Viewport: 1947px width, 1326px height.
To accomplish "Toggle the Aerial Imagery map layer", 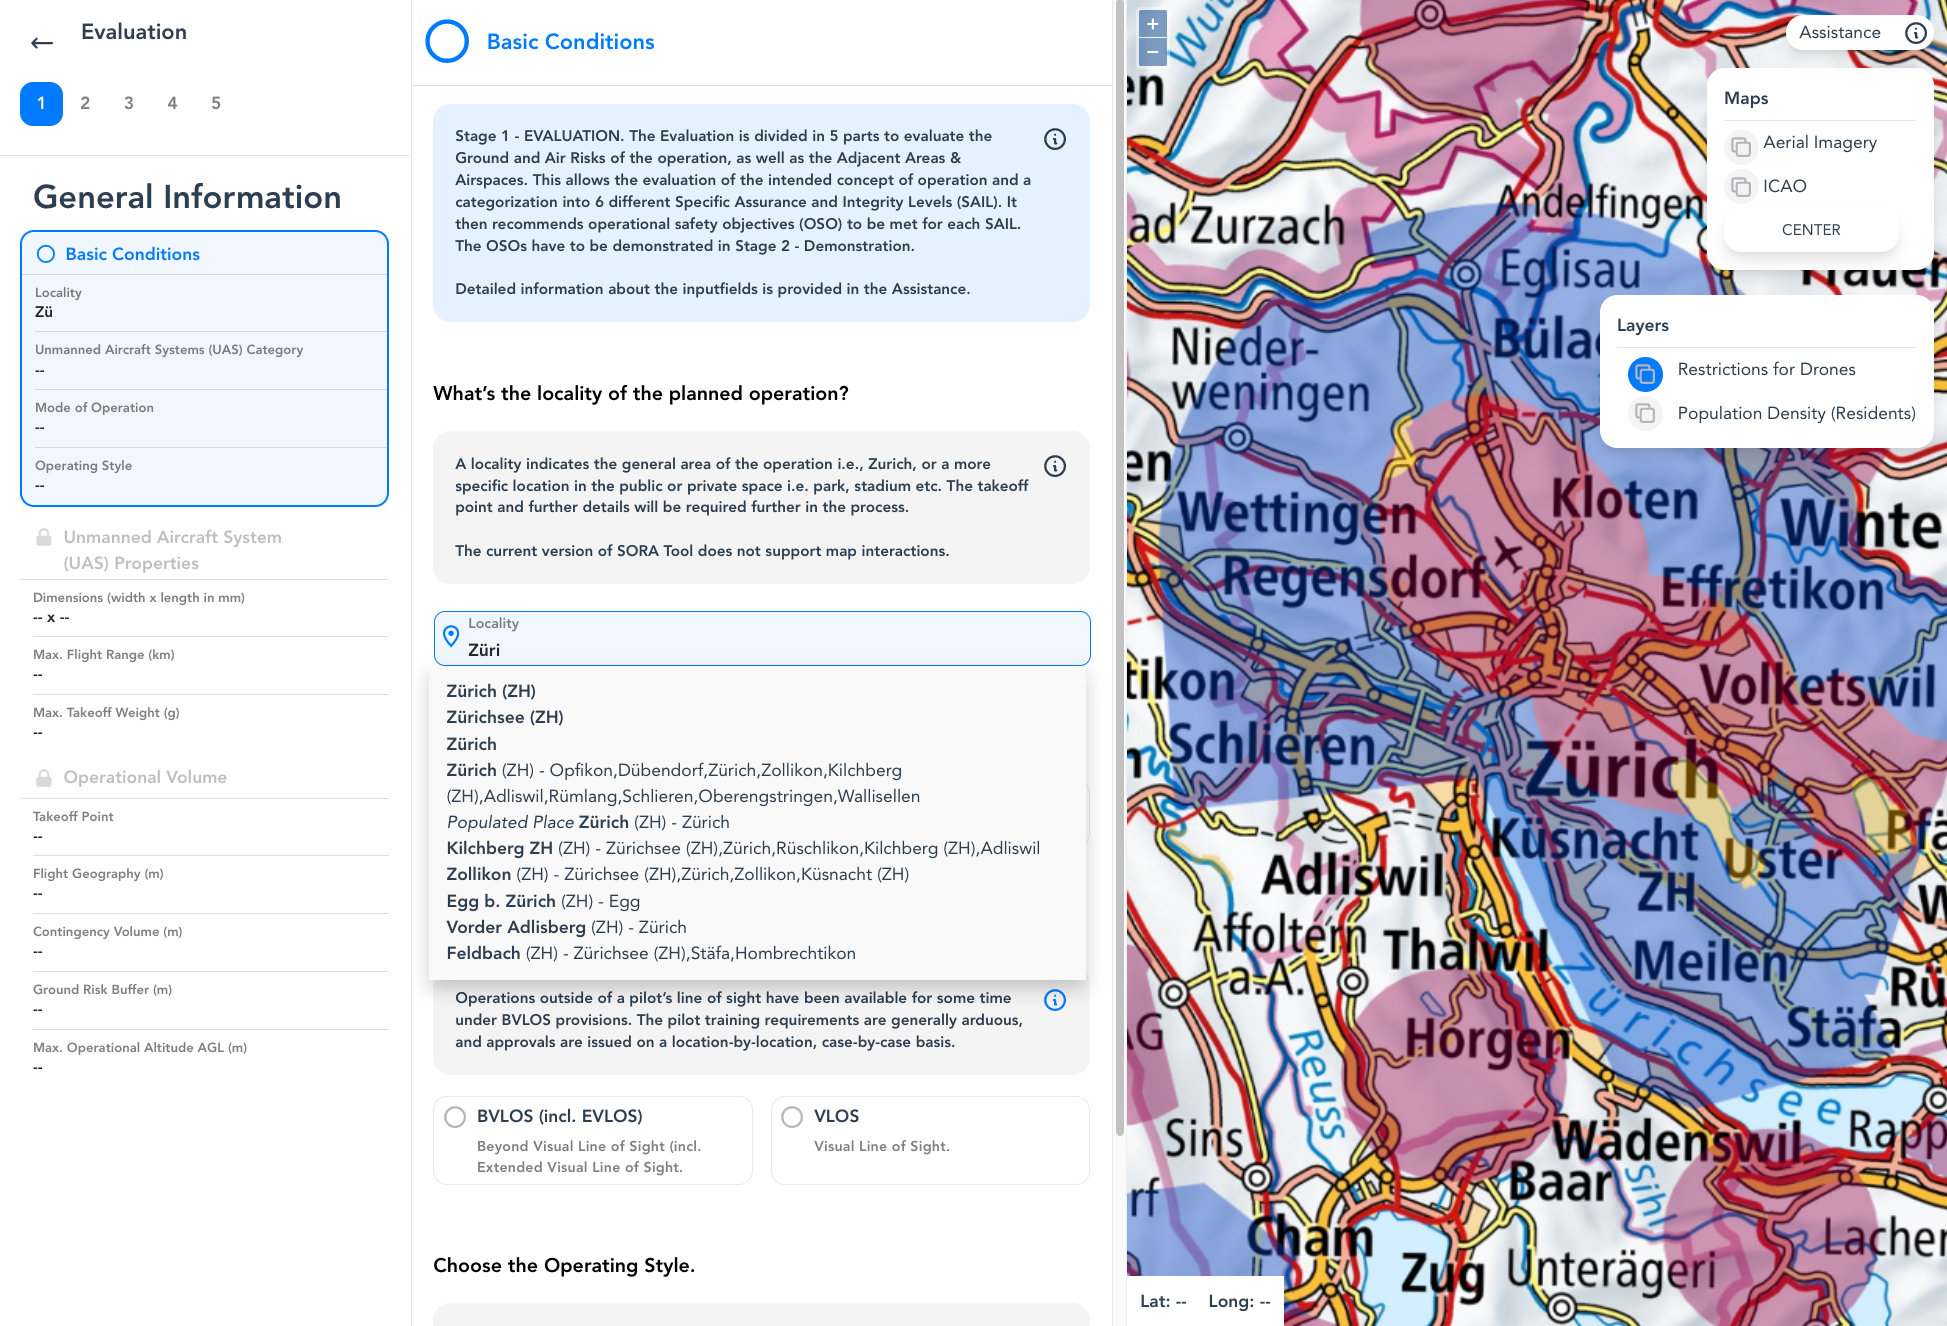I will click(1741, 146).
